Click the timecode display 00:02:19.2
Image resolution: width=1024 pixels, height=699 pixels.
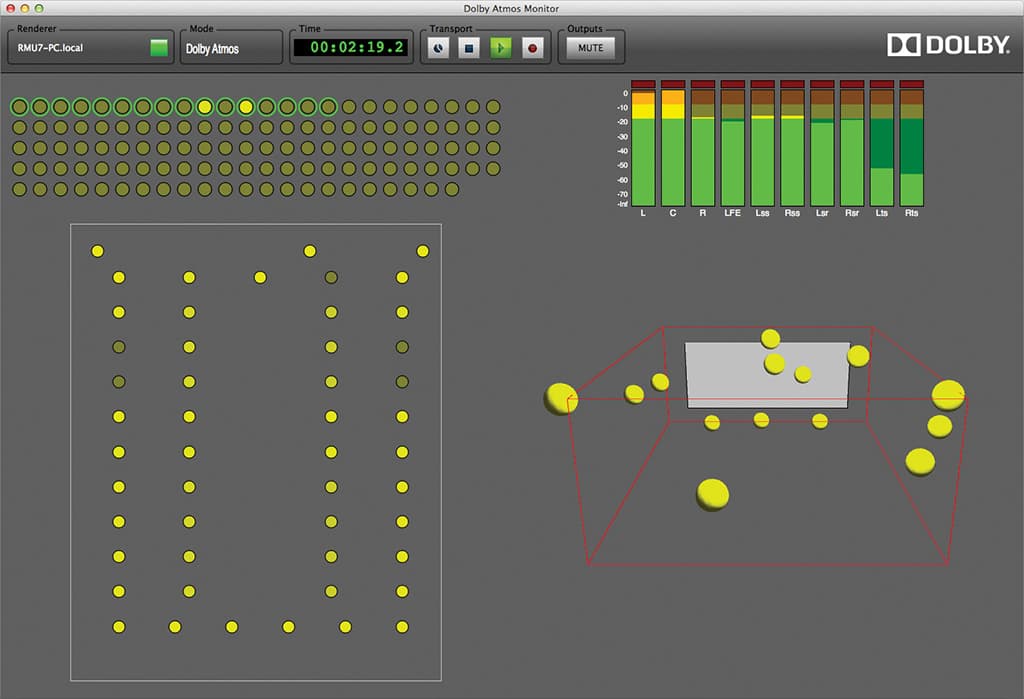(351, 47)
